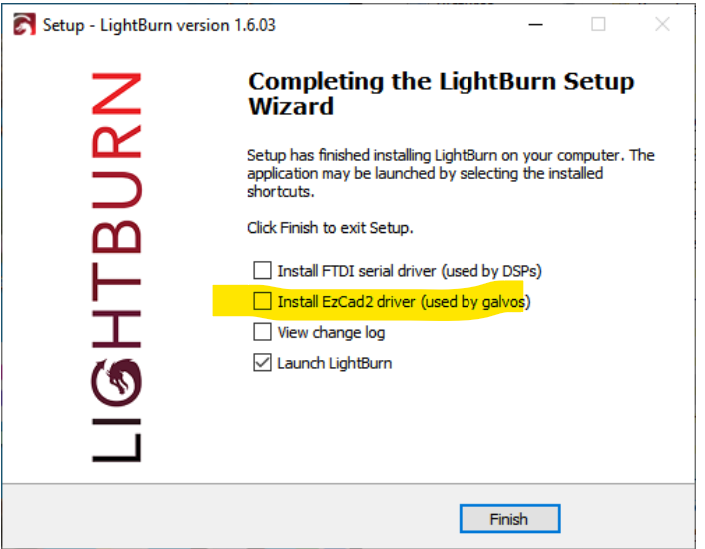705x549 pixels.
Task: Click Finish to exit Setup
Action: click(x=510, y=519)
